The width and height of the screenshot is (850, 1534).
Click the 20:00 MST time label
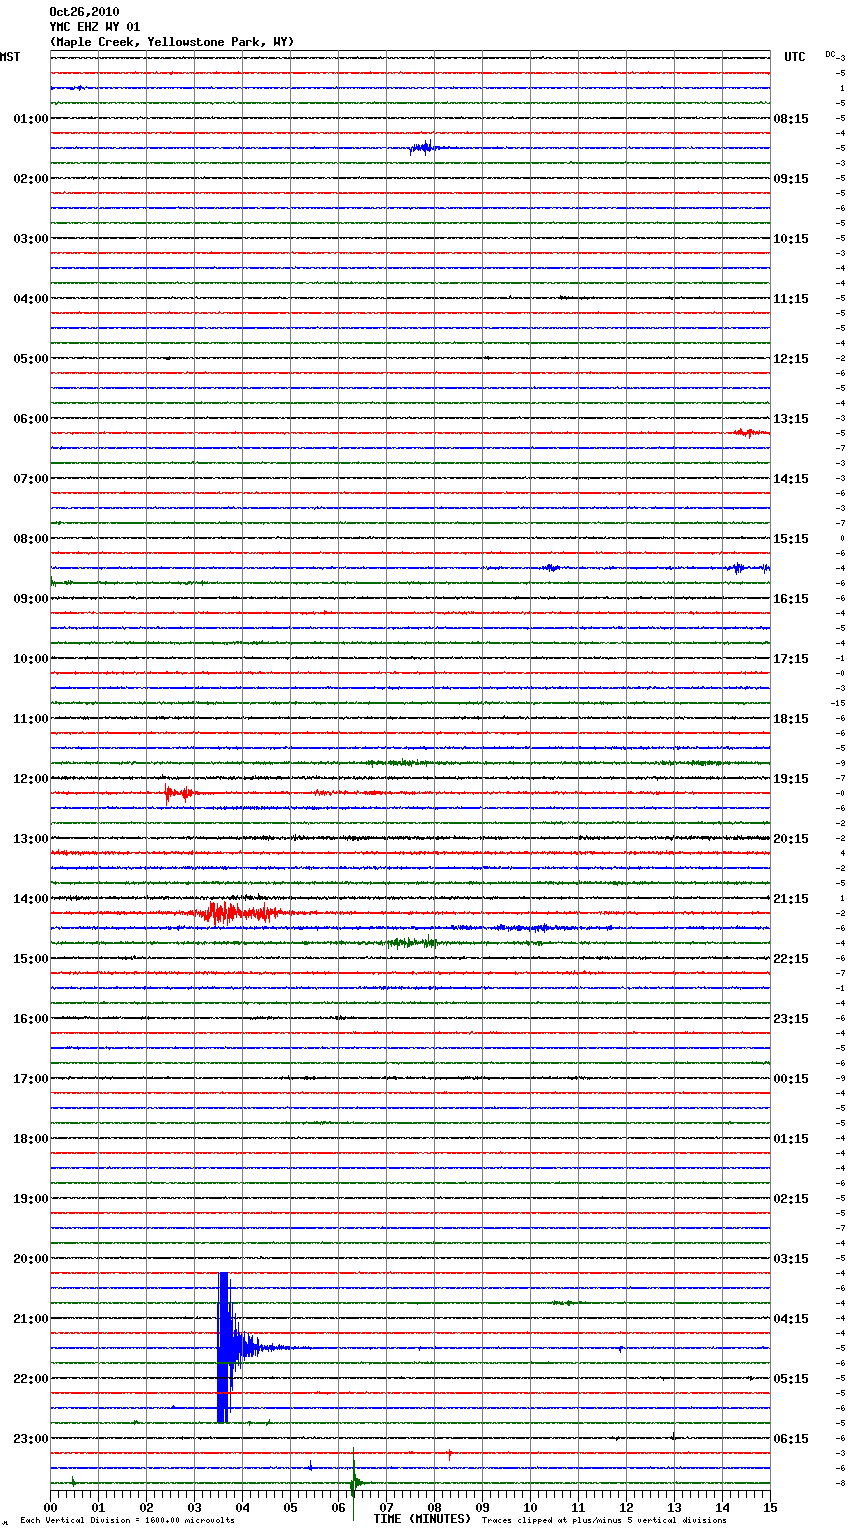click(31, 1259)
